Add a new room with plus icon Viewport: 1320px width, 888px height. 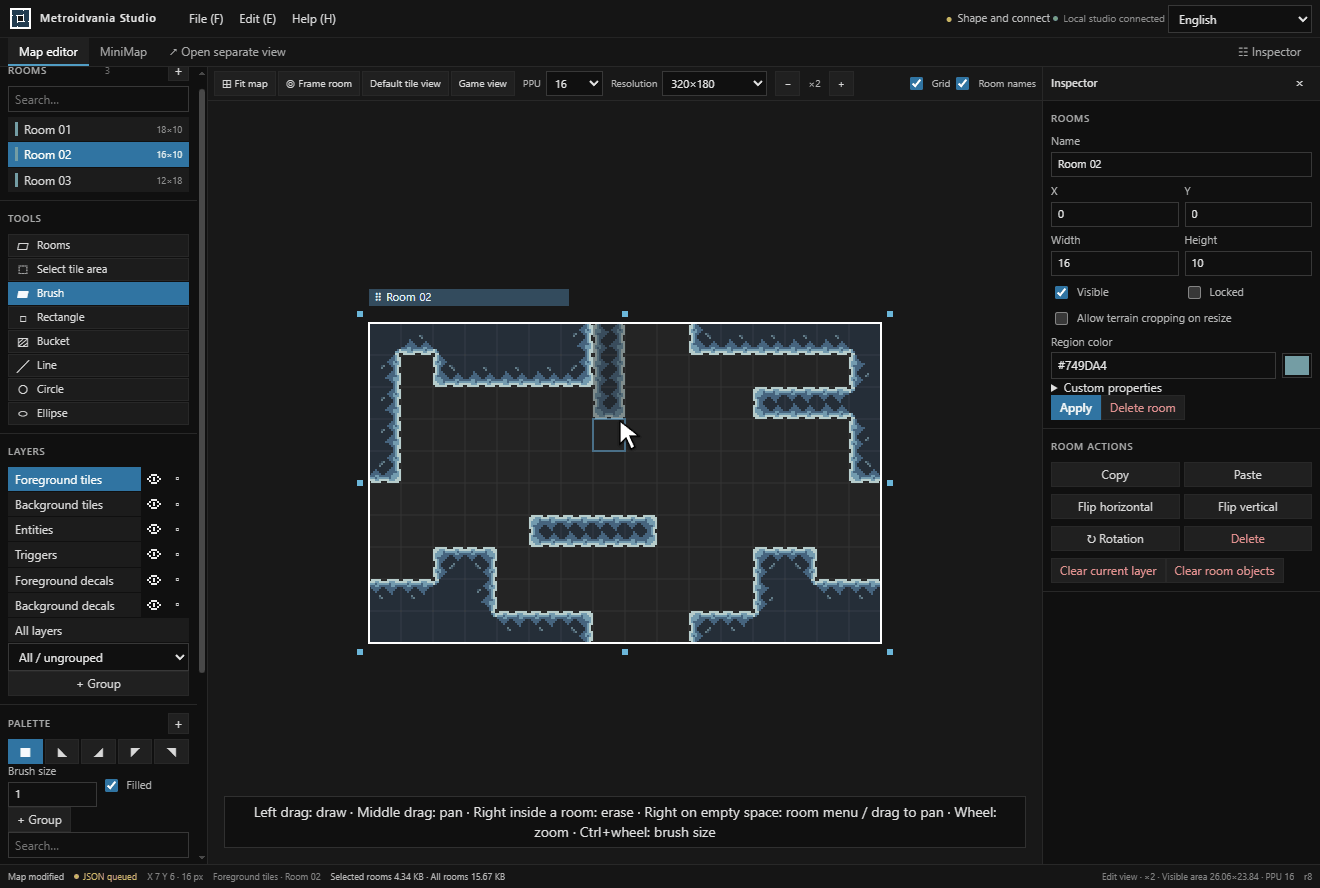coord(178,71)
